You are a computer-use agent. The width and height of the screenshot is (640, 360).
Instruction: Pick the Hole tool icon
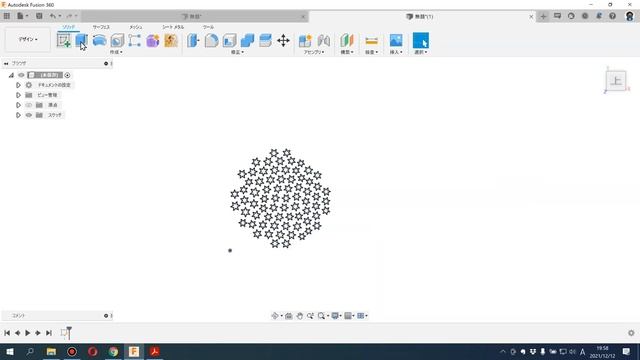(117, 40)
